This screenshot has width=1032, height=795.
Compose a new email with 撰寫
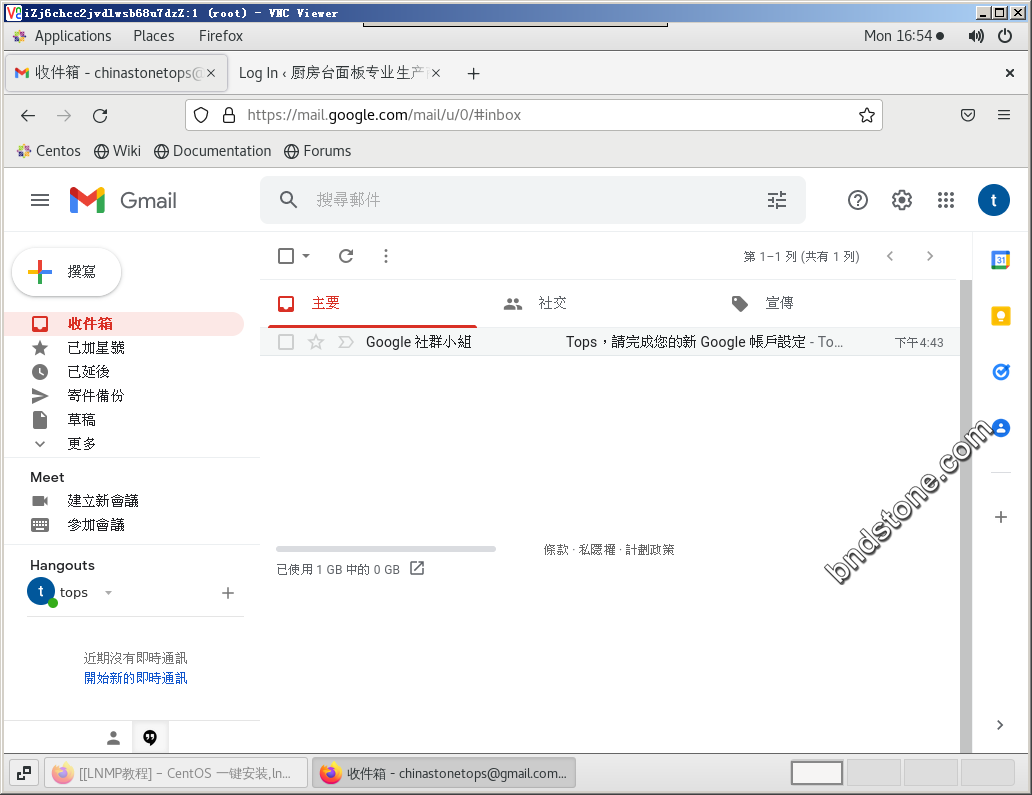pyautogui.click(x=66, y=272)
